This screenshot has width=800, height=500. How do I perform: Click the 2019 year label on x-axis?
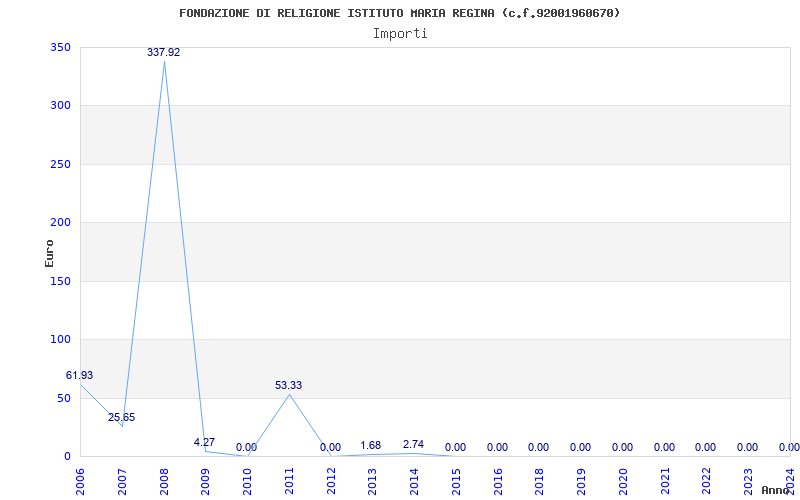point(582,482)
